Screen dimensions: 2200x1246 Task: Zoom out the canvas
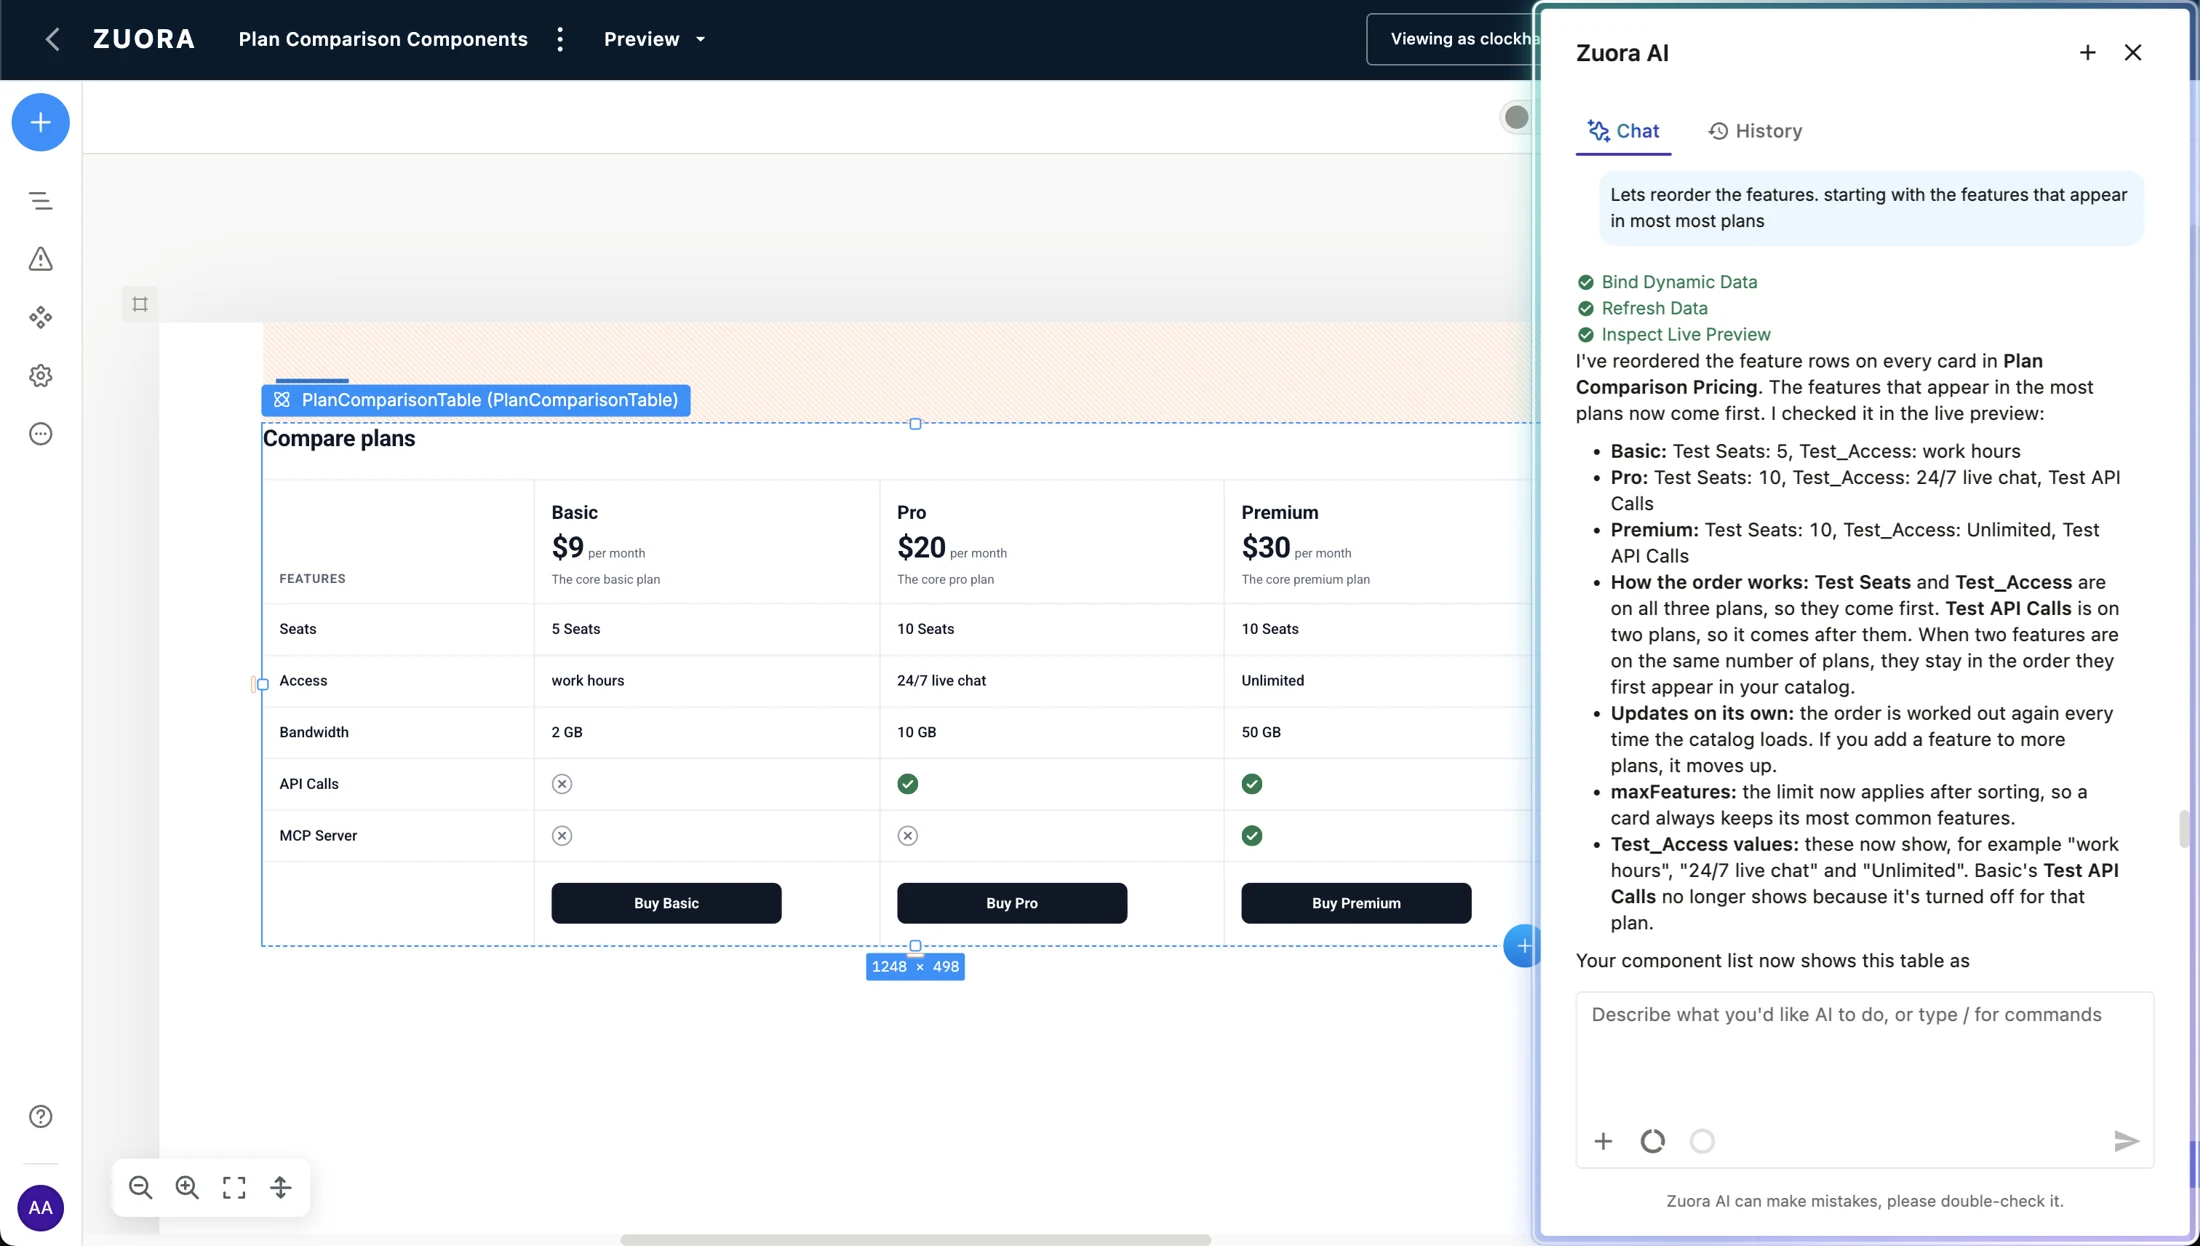(140, 1187)
